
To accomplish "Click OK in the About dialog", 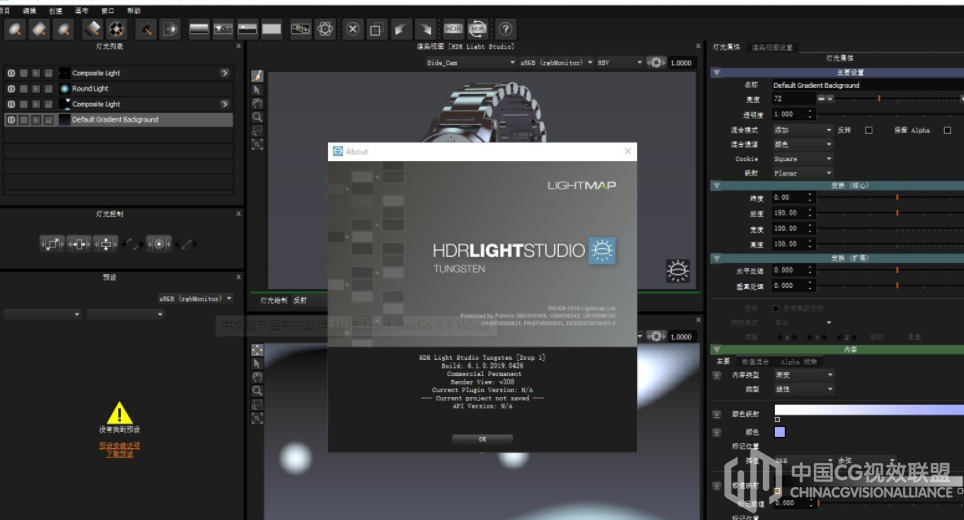I will click(482, 439).
